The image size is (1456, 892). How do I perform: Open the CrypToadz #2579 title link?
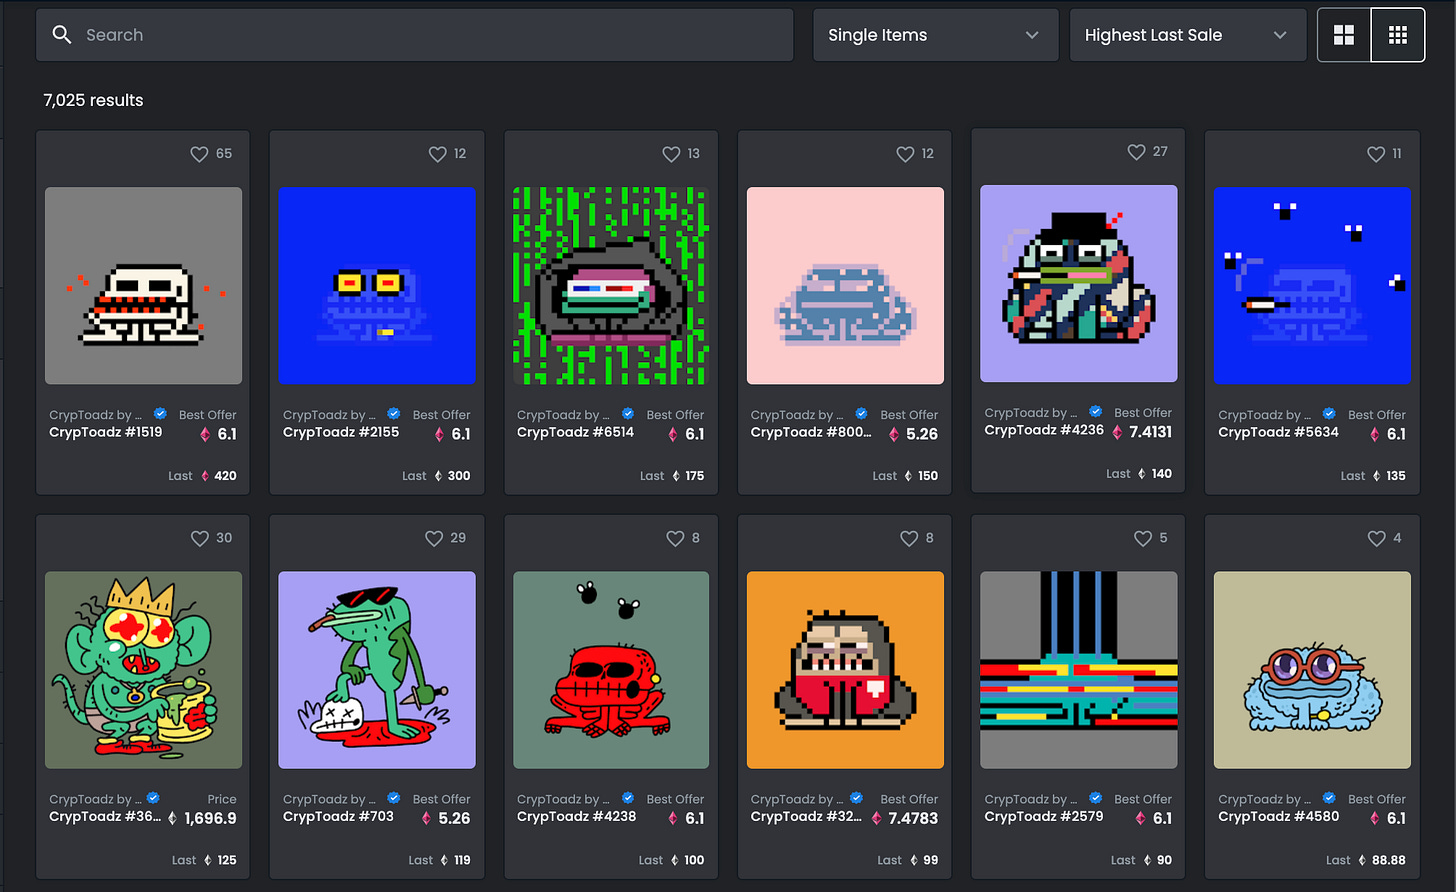click(x=1044, y=816)
